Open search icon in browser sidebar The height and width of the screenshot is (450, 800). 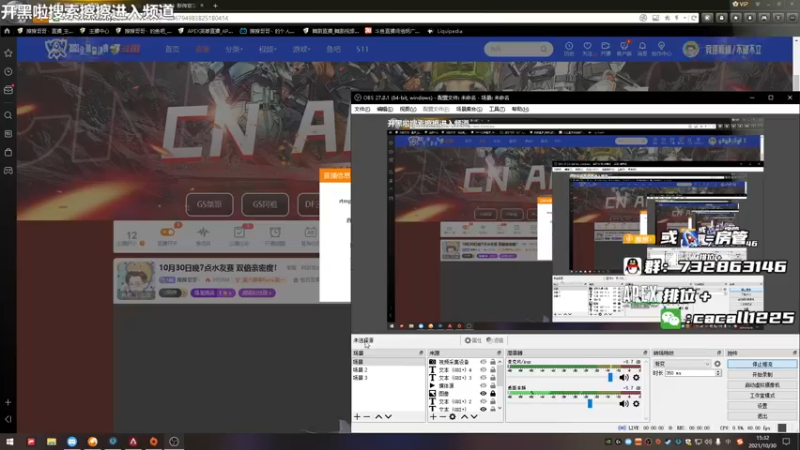(x=8, y=115)
